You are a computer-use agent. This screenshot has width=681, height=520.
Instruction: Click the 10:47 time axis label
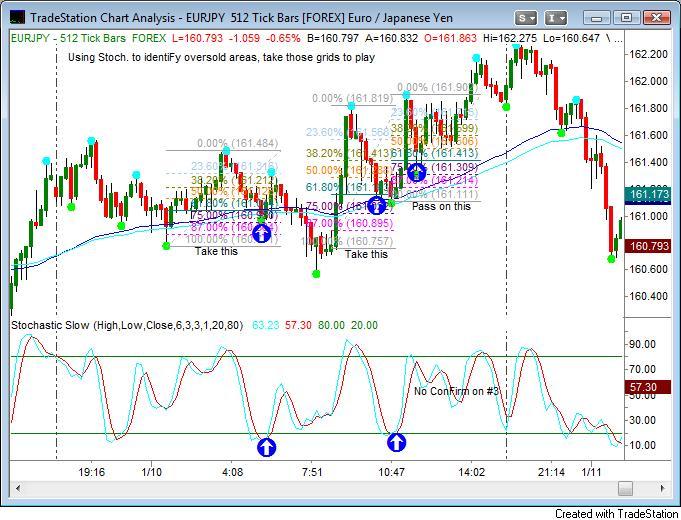click(x=392, y=472)
